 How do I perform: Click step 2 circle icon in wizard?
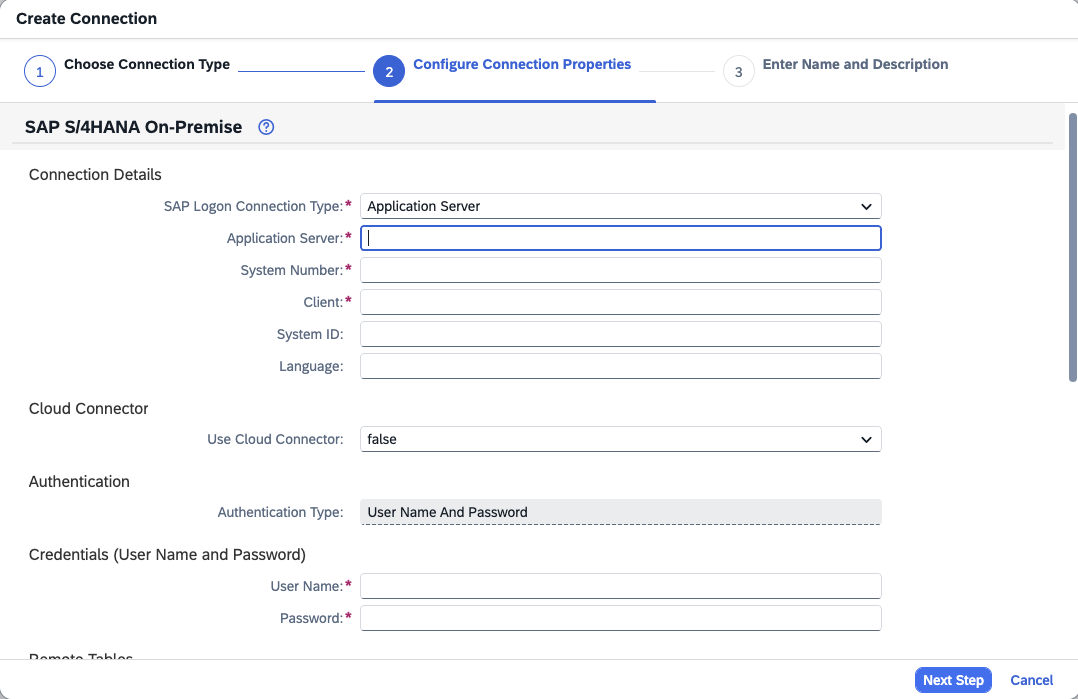(x=389, y=72)
